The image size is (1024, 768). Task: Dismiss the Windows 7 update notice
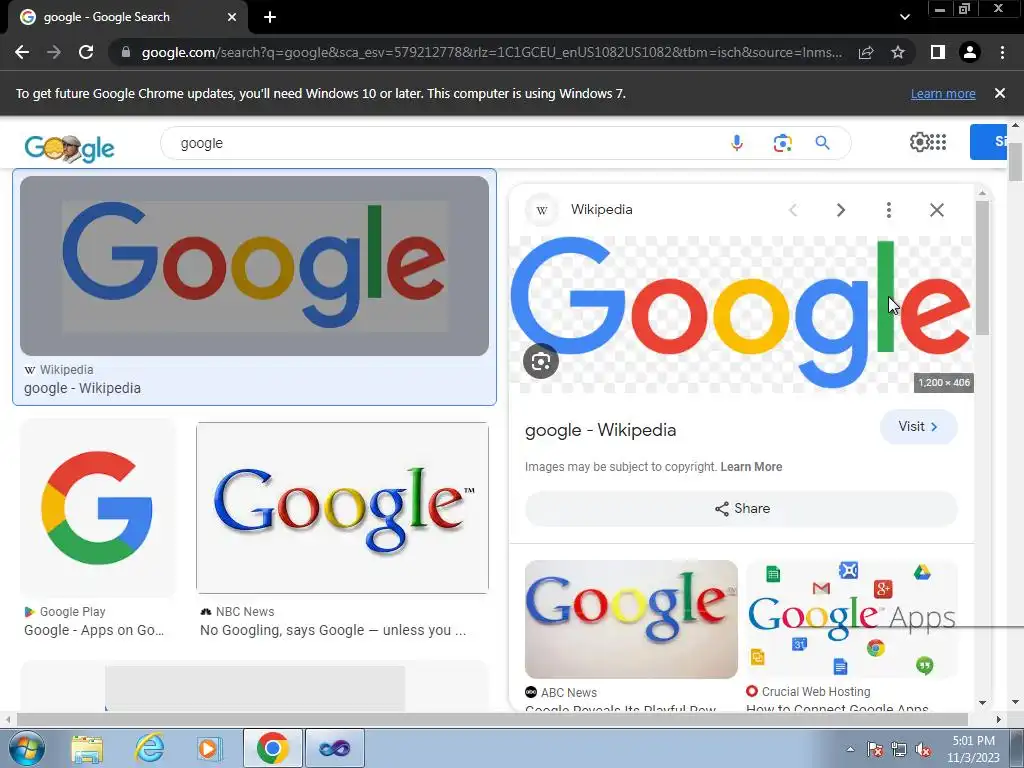[x=1000, y=93]
